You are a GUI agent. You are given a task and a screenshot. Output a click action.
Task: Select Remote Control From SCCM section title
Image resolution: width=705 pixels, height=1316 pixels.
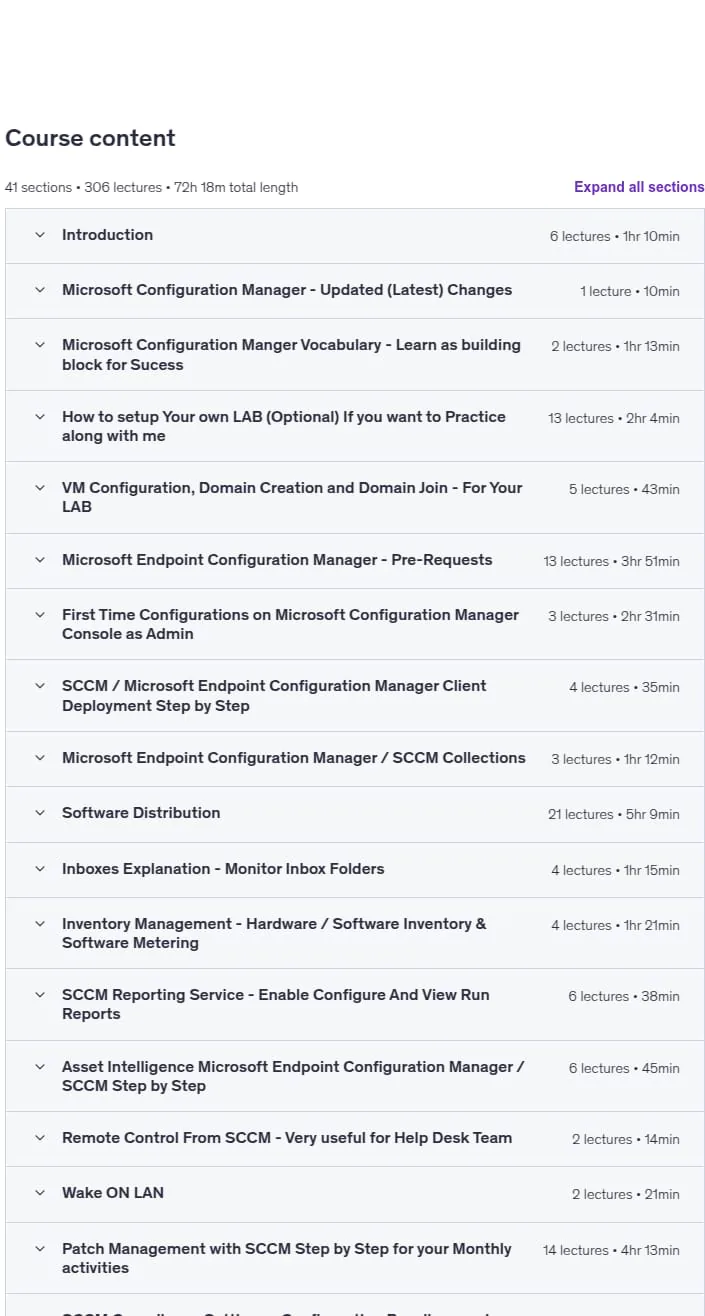tap(287, 1138)
